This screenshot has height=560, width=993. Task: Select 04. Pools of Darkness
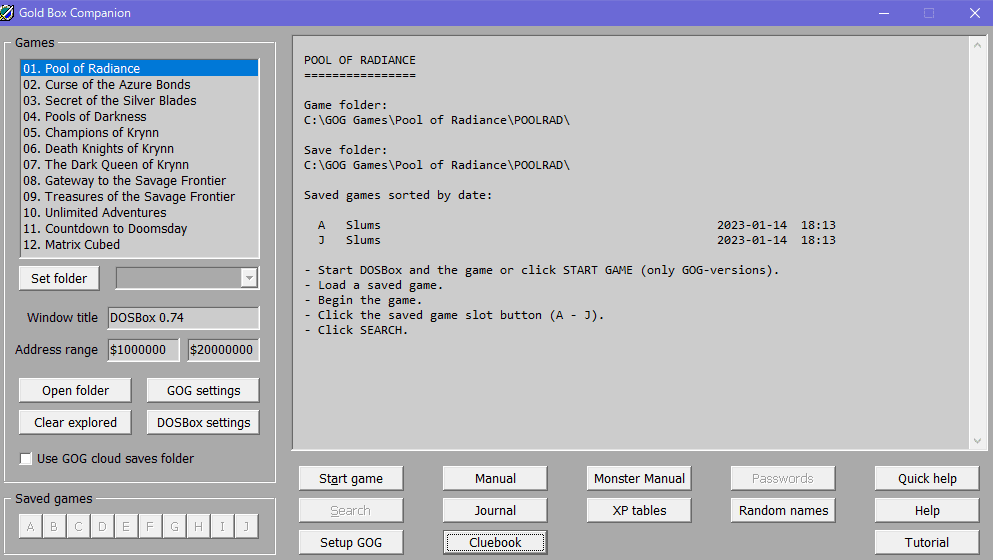[x=140, y=117]
